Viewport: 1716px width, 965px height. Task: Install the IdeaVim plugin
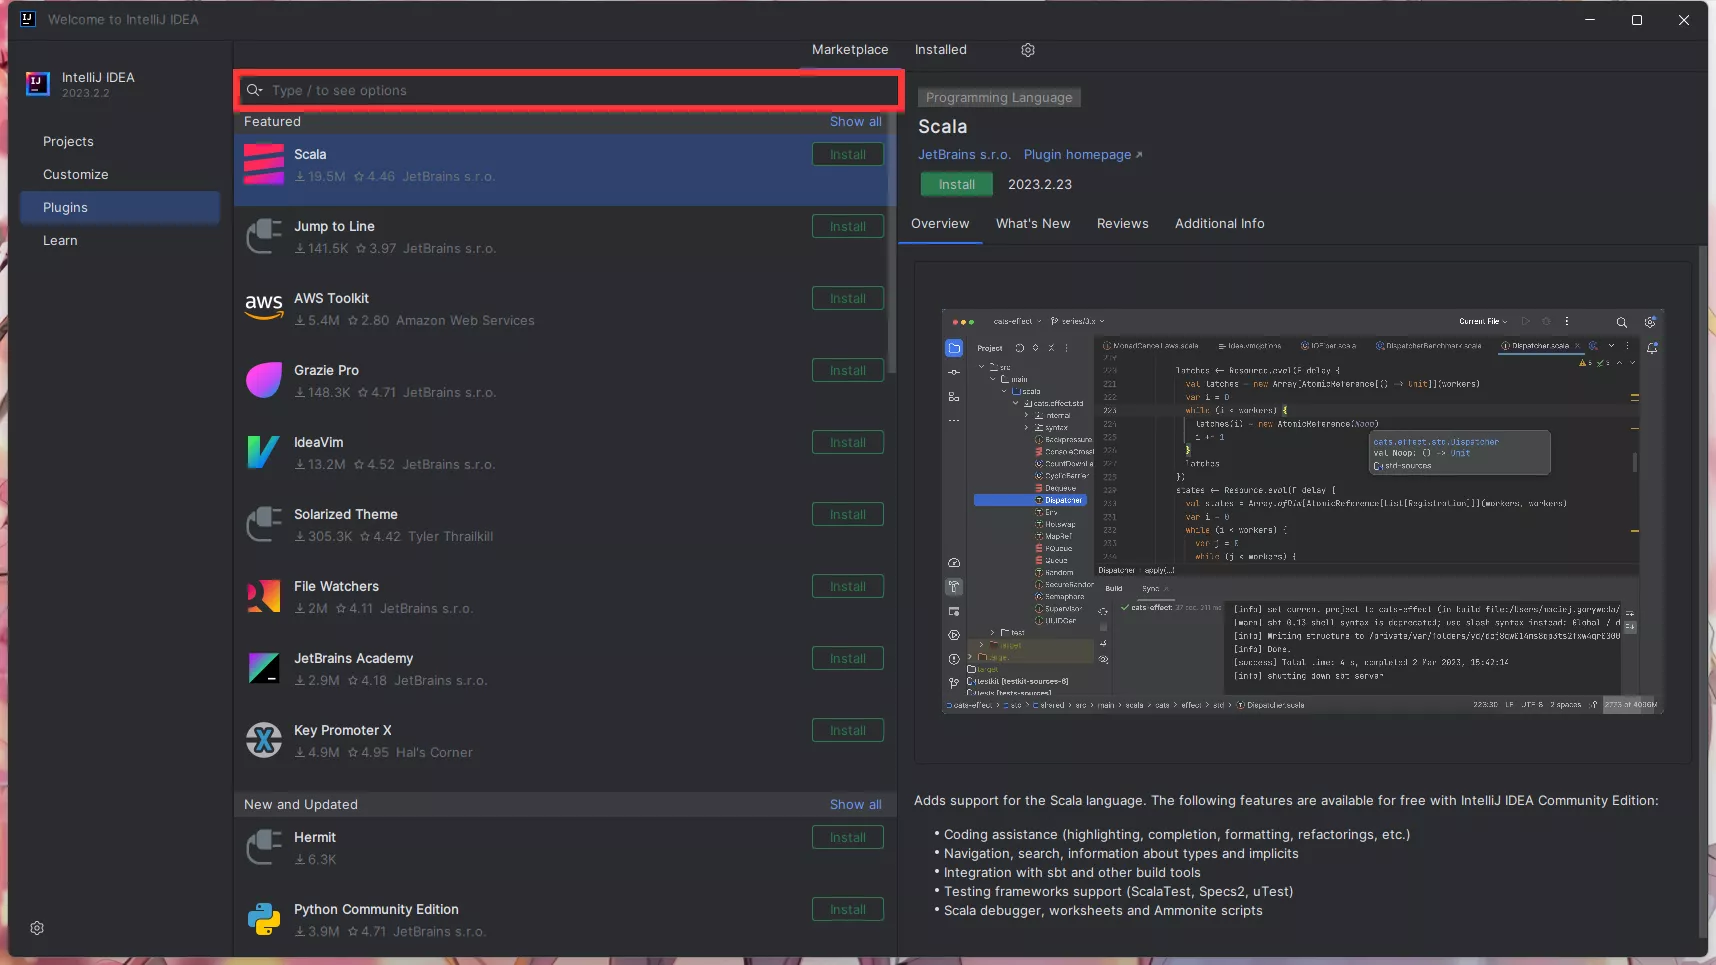[847, 443]
